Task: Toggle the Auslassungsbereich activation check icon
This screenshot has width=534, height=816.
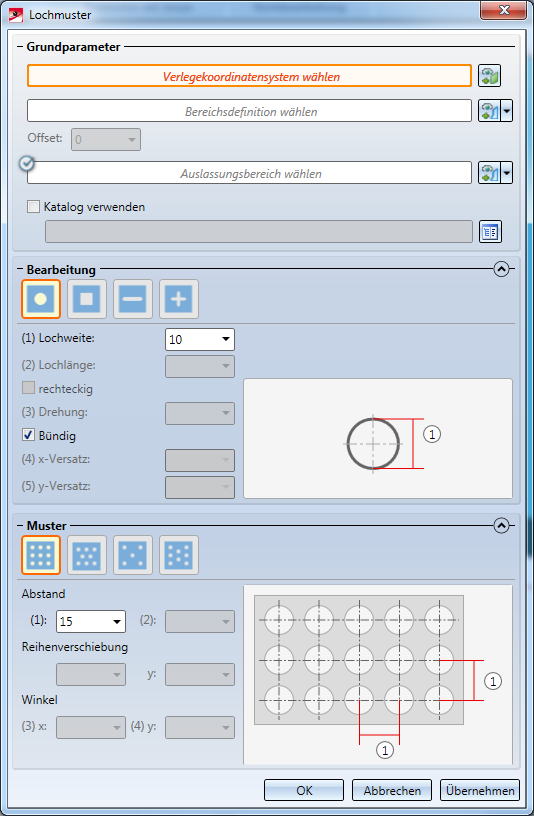Action: [27, 163]
